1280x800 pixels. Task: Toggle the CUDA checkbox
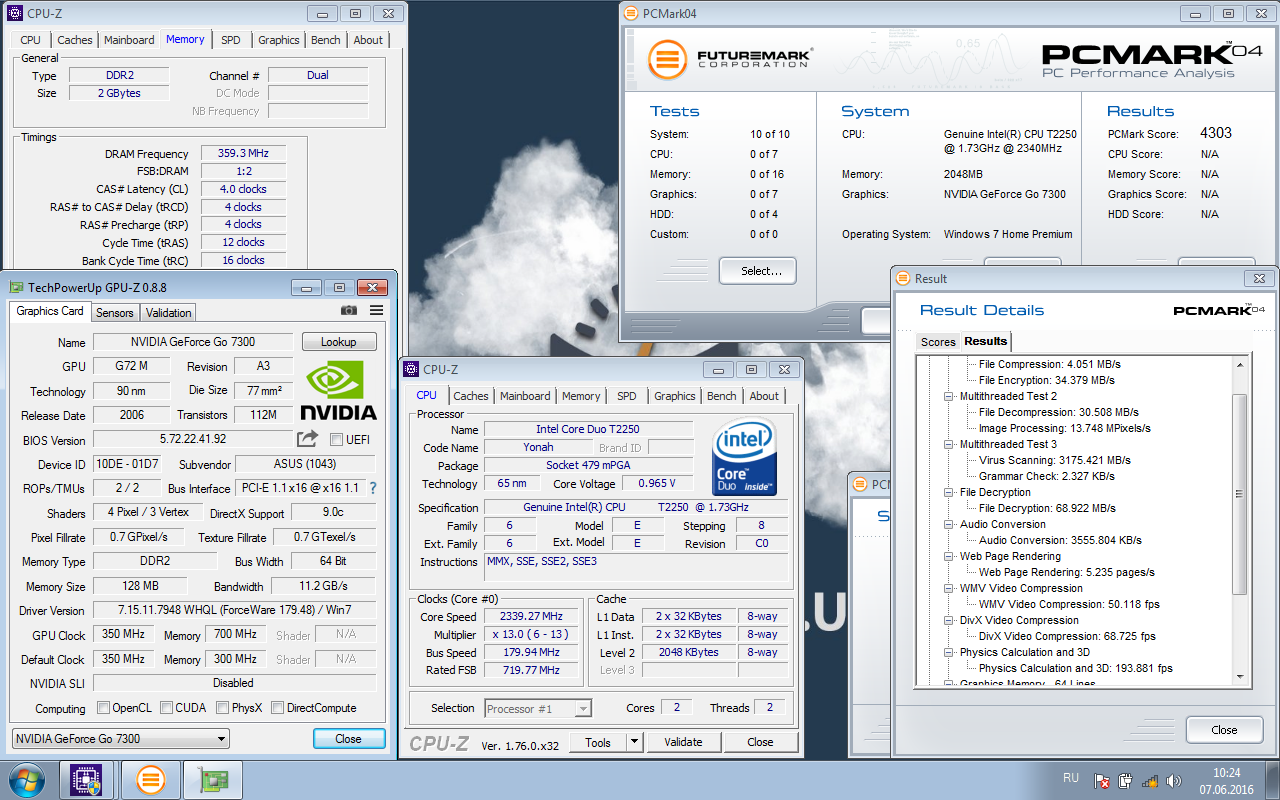(x=167, y=708)
